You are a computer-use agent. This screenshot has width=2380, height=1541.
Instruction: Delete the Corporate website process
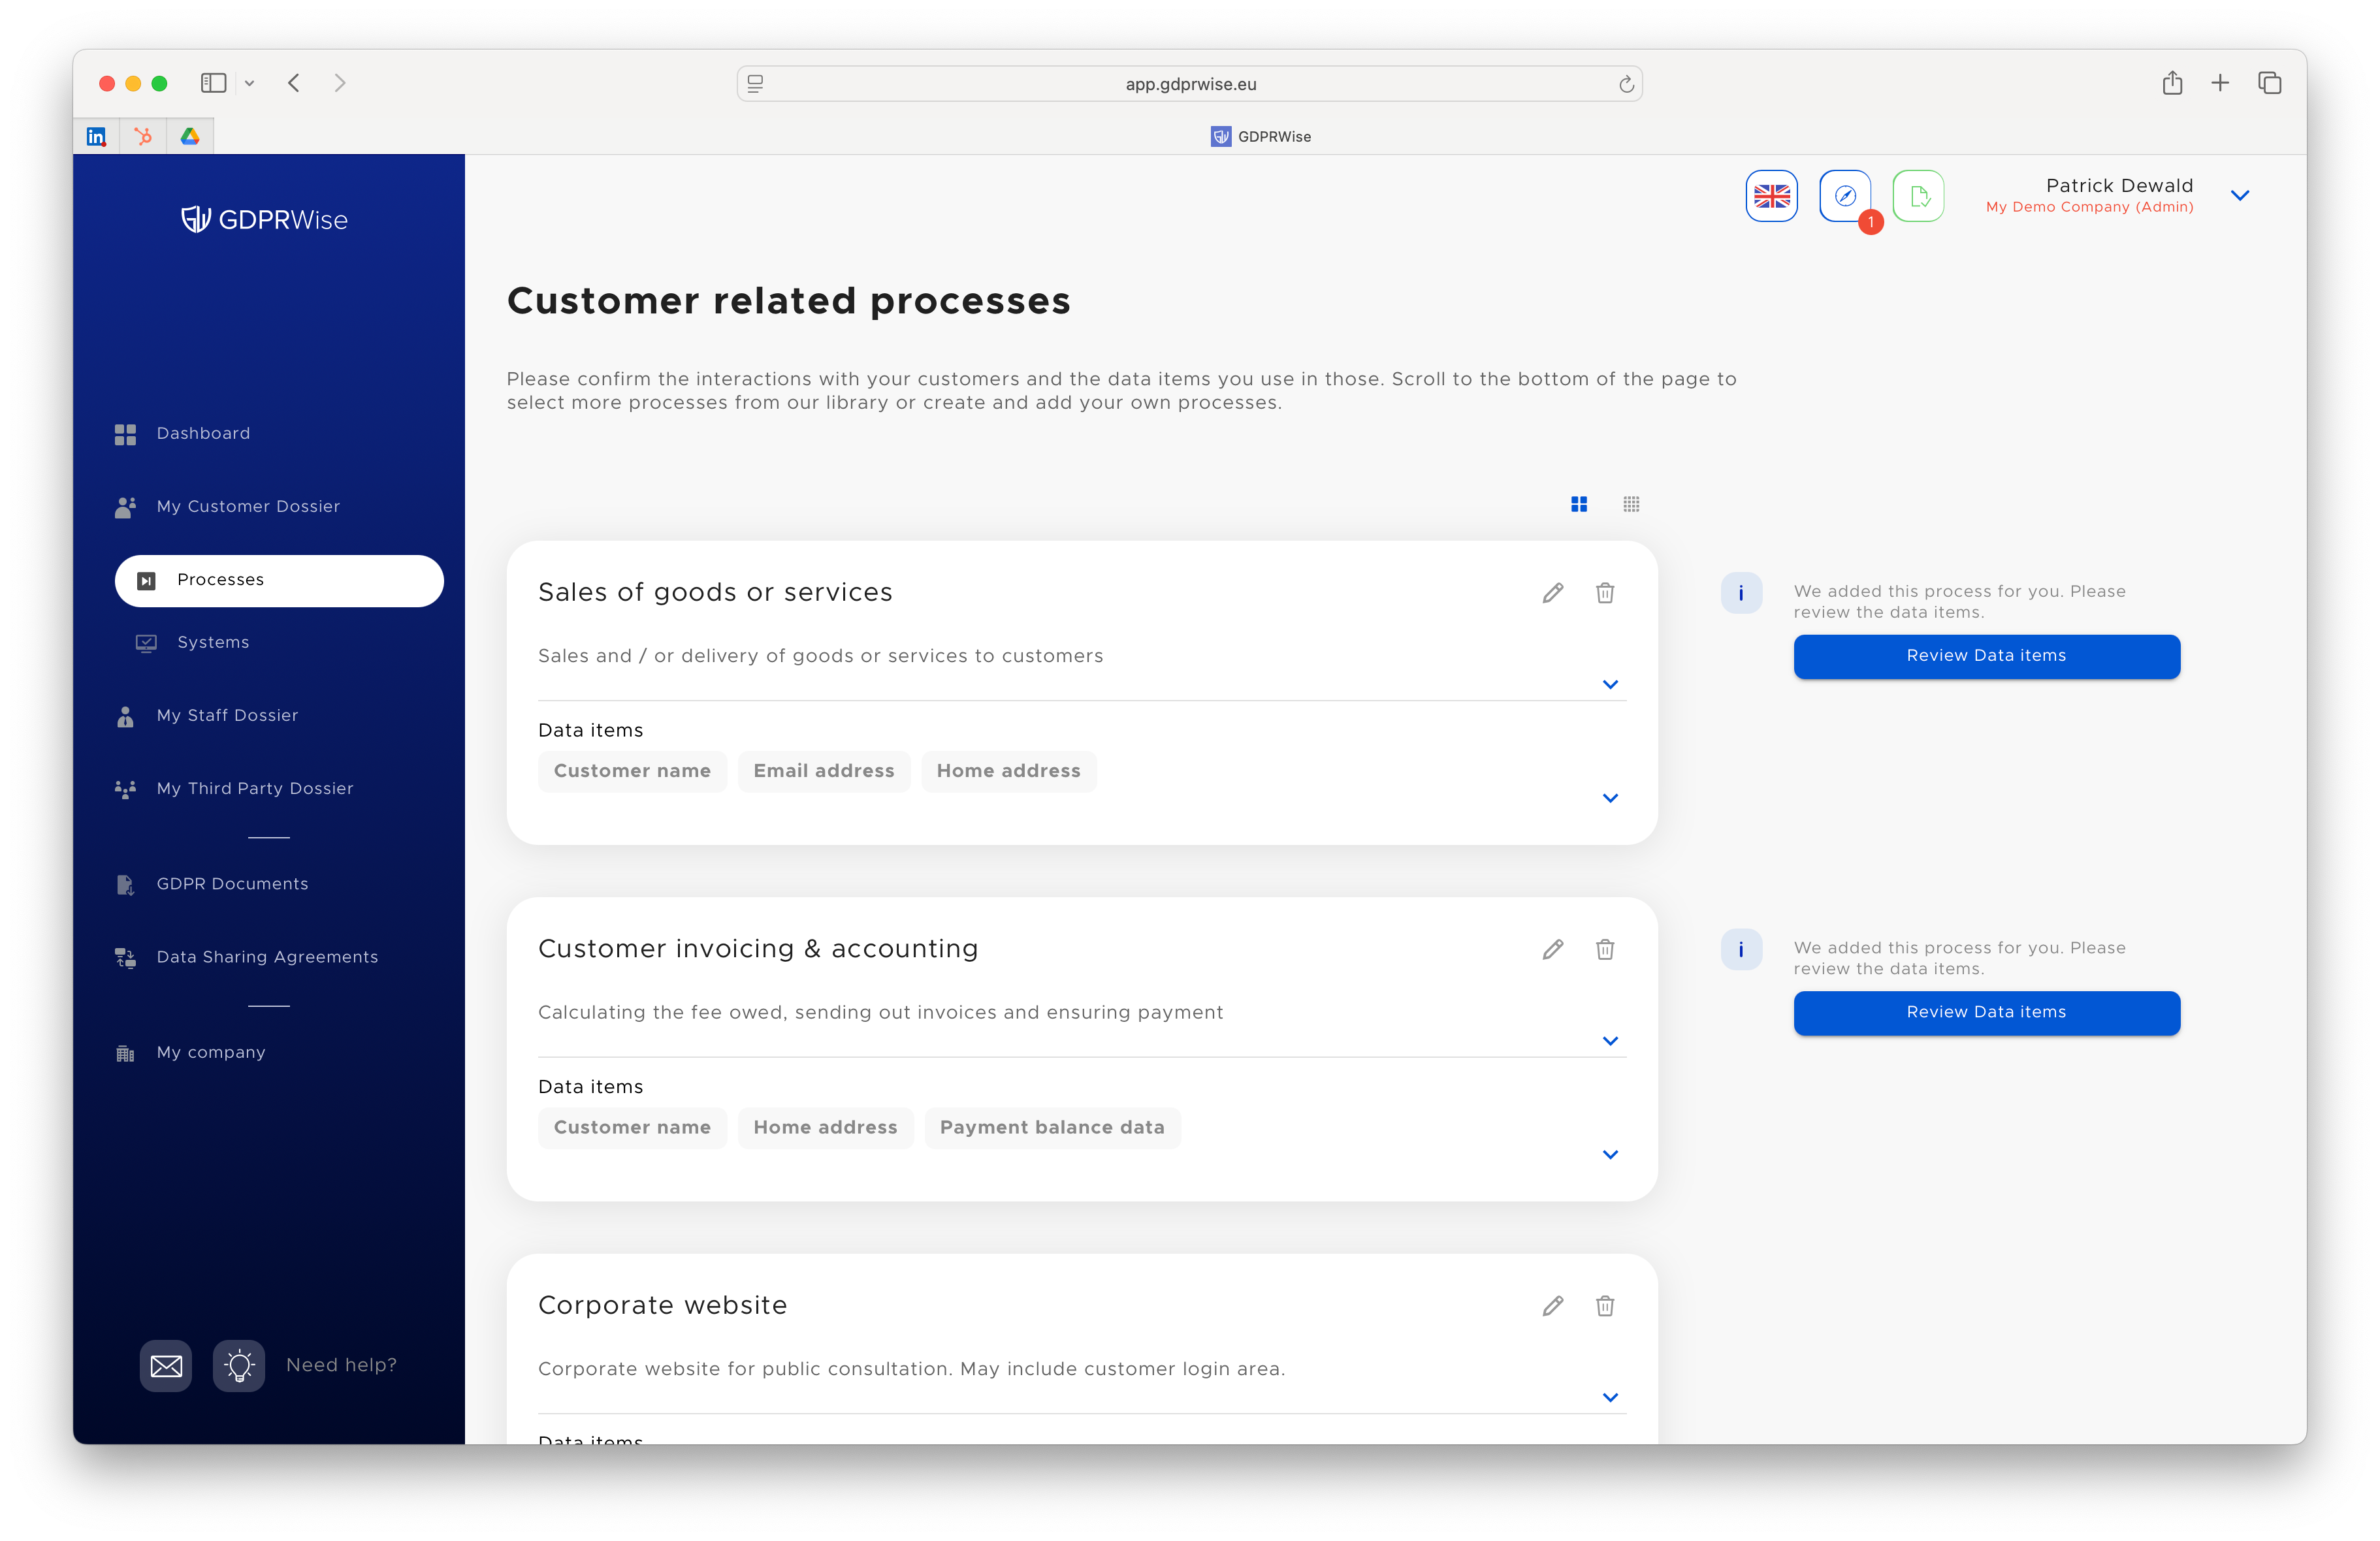coord(1604,1305)
